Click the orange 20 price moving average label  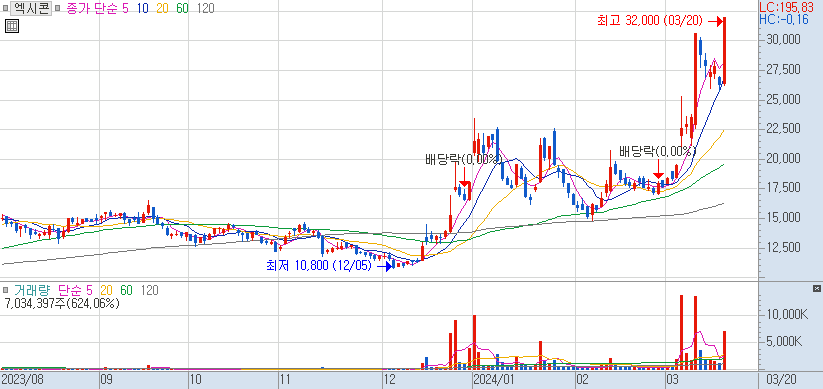click(x=162, y=8)
